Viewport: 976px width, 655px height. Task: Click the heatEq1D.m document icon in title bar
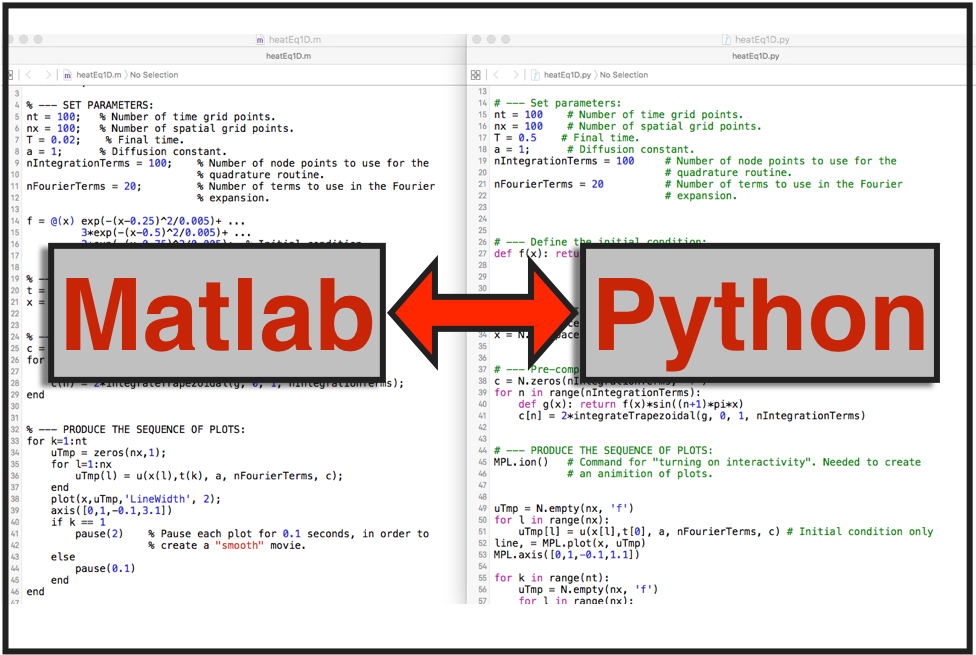260,39
